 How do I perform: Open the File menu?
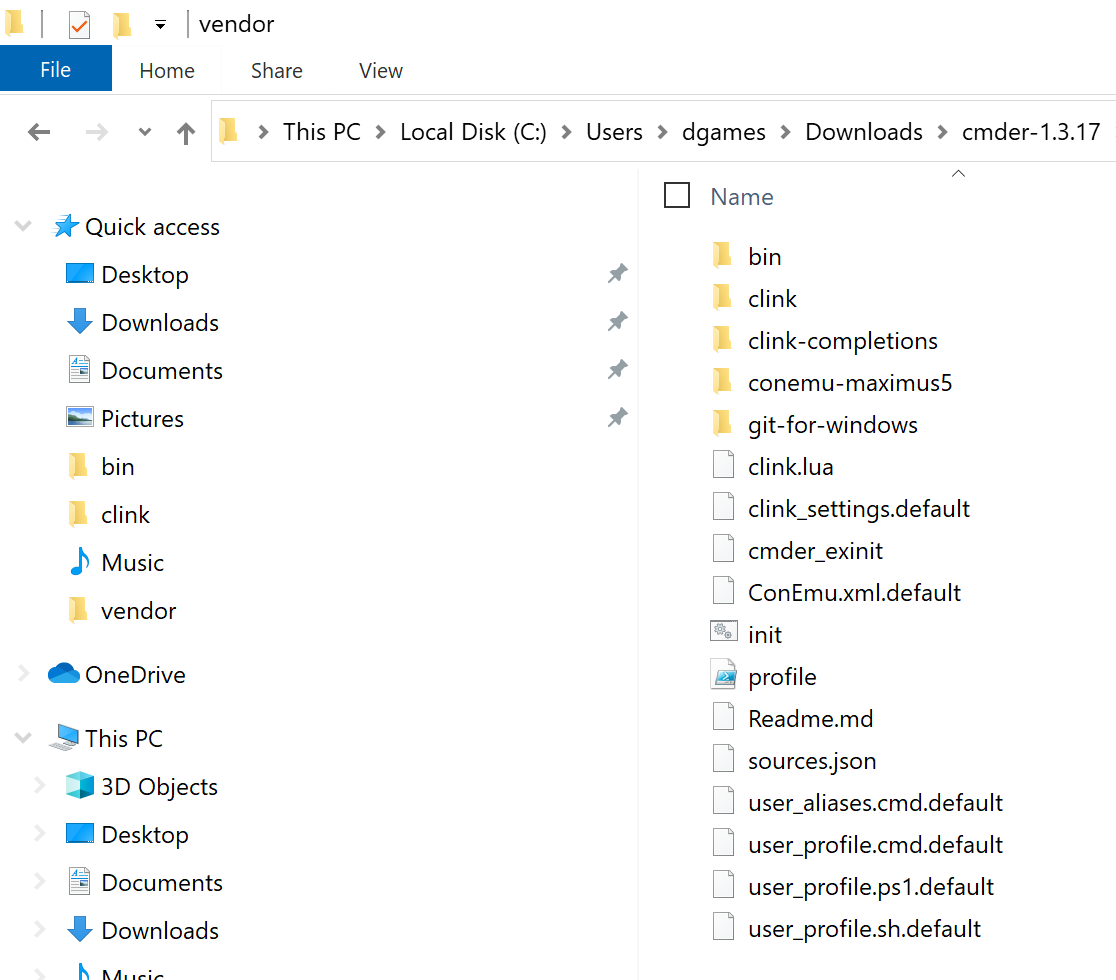pyautogui.click(x=55, y=70)
